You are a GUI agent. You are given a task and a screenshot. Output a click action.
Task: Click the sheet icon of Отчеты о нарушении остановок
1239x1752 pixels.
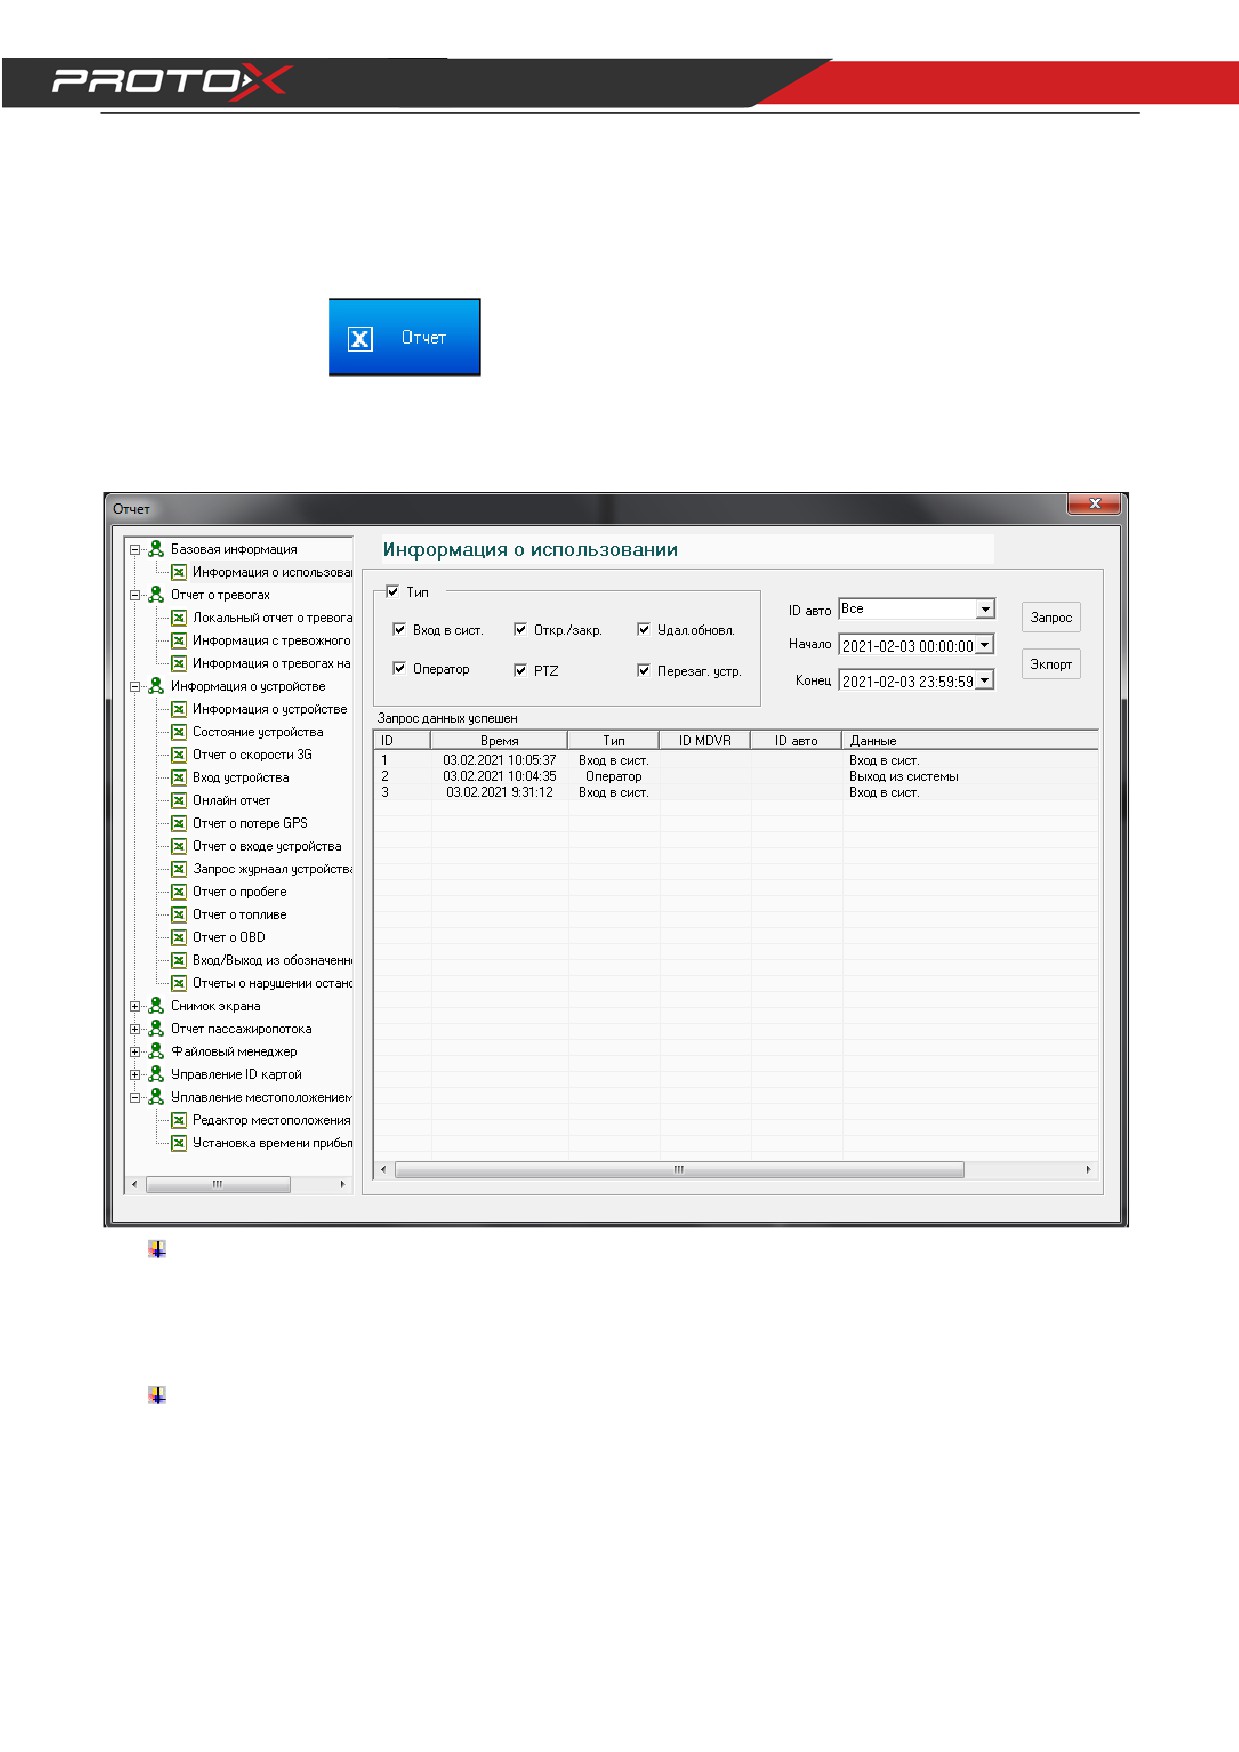click(179, 983)
